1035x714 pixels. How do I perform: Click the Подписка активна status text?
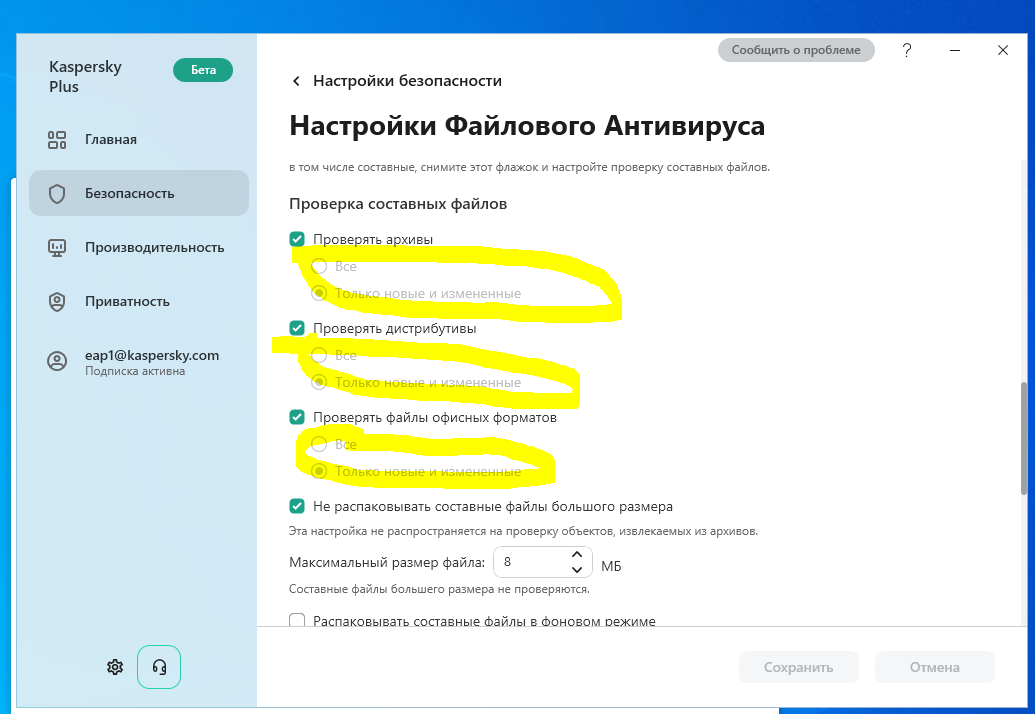(x=135, y=371)
